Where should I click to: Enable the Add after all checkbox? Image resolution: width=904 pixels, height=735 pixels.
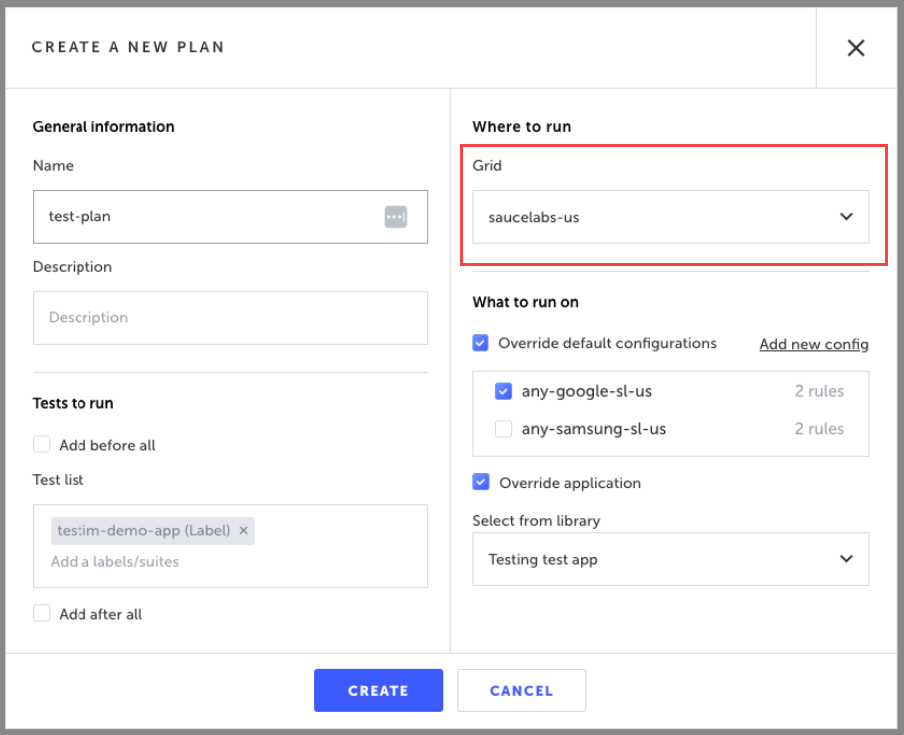click(x=42, y=614)
